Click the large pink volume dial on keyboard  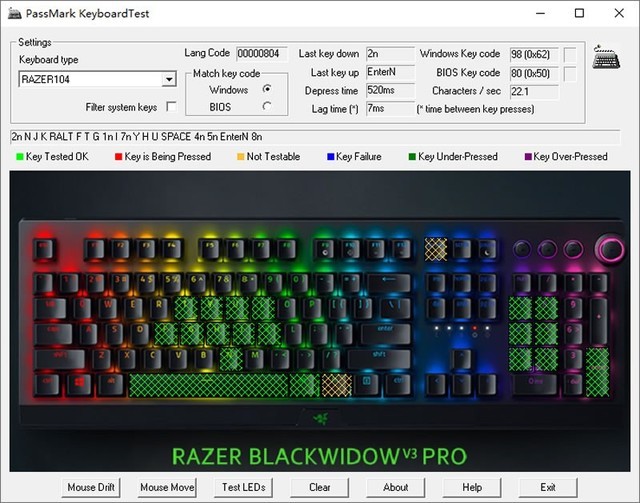coord(610,249)
